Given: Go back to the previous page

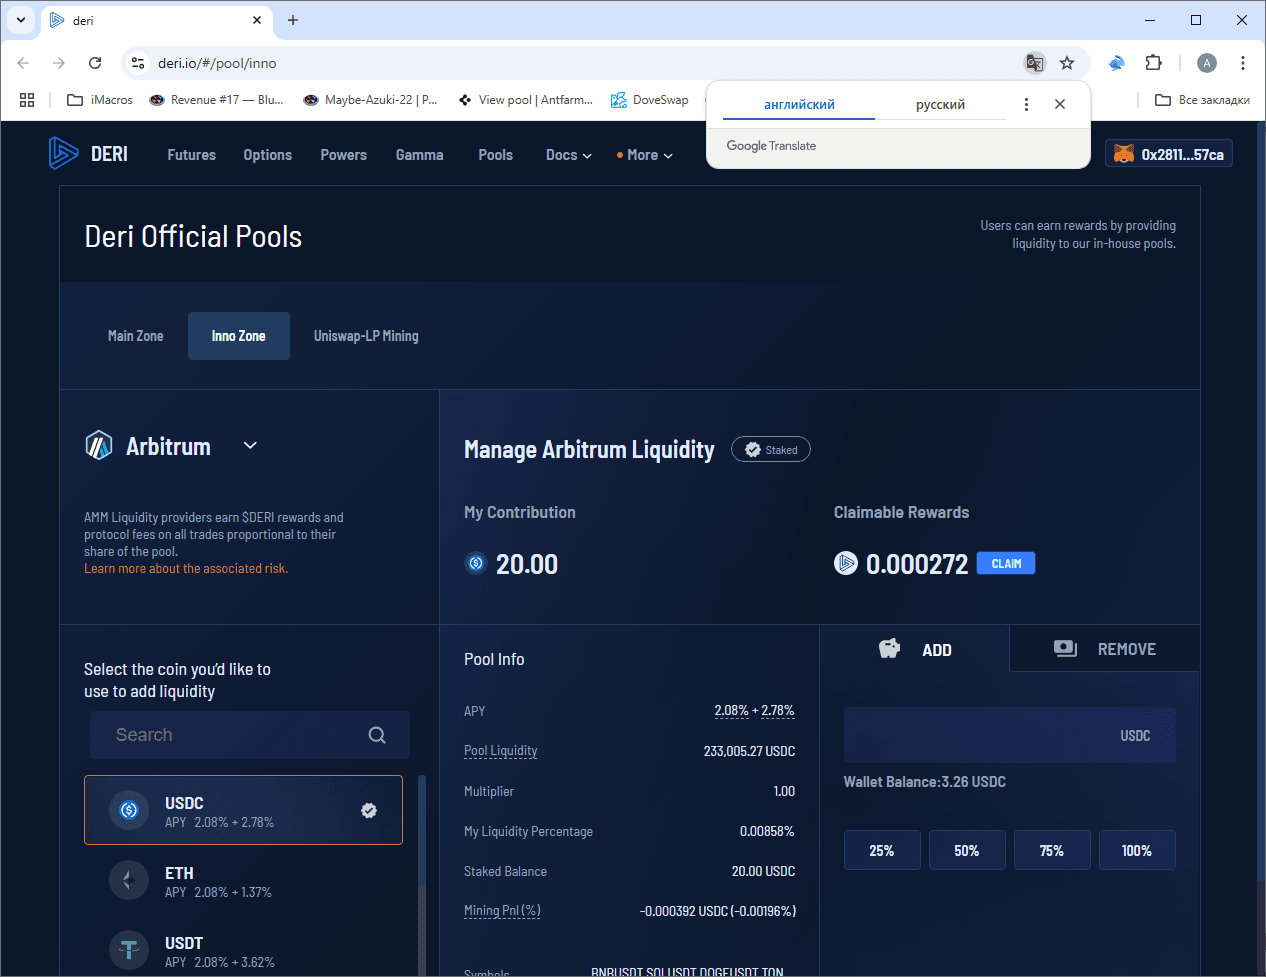Looking at the screenshot, I should click(23, 63).
